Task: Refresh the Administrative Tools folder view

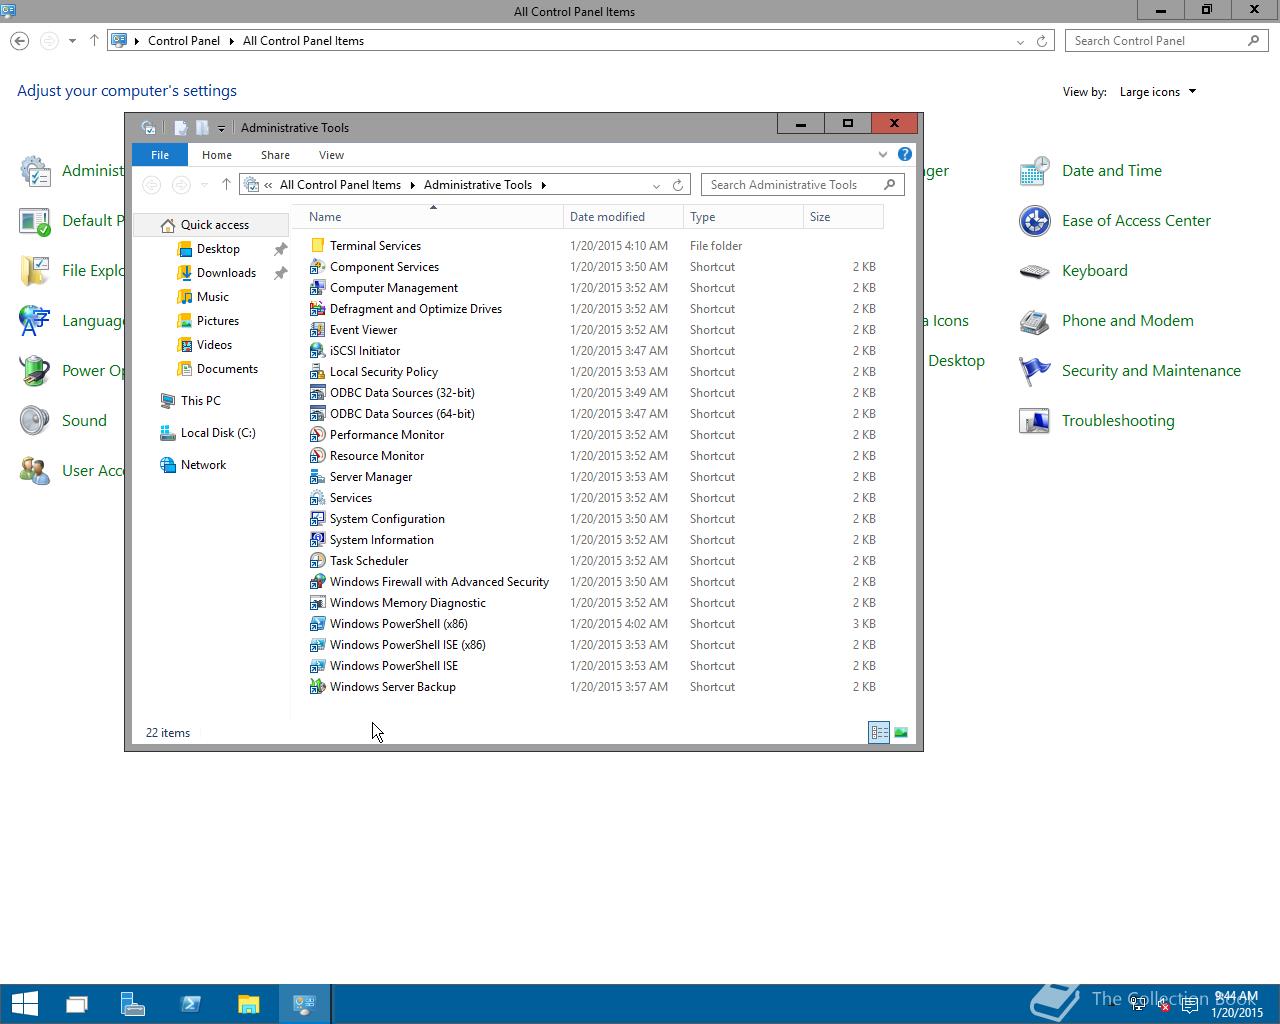Action: [x=678, y=185]
